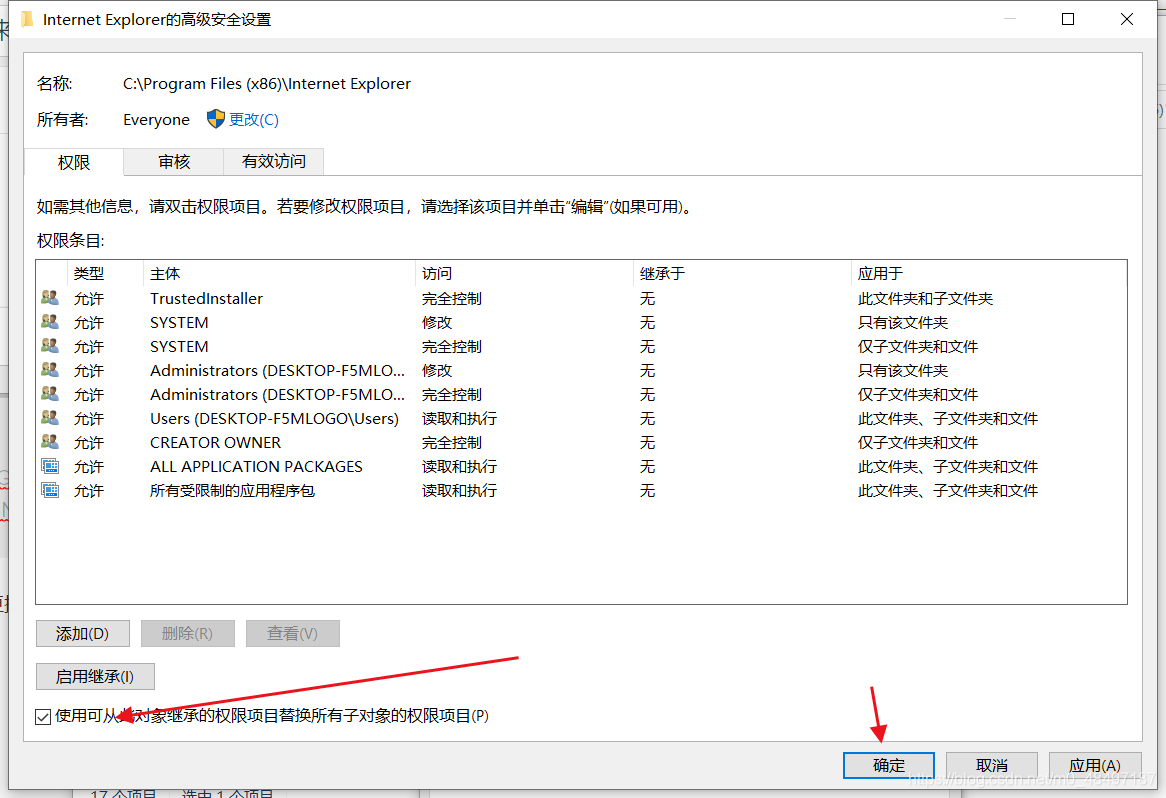Click the 更改(C) owner link

pyautogui.click(x=254, y=120)
